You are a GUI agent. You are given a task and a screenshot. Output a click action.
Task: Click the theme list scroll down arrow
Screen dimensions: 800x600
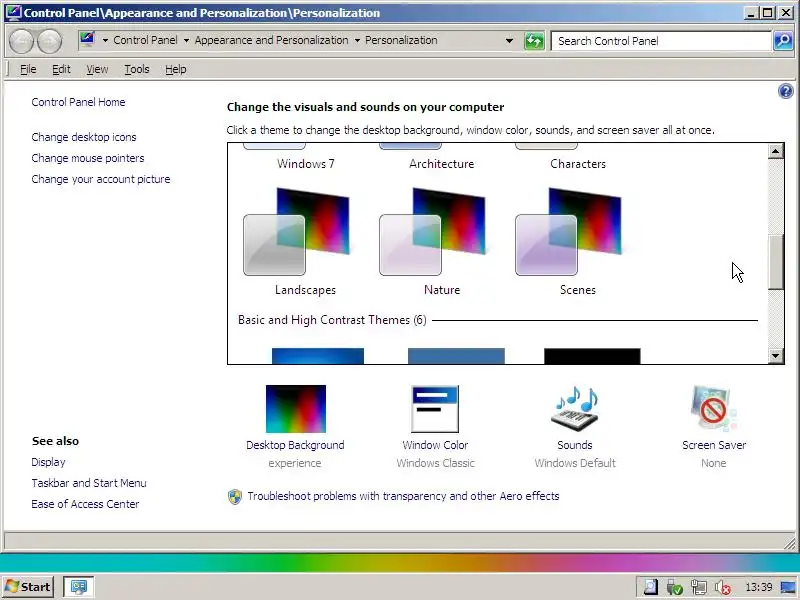pos(776,356)
